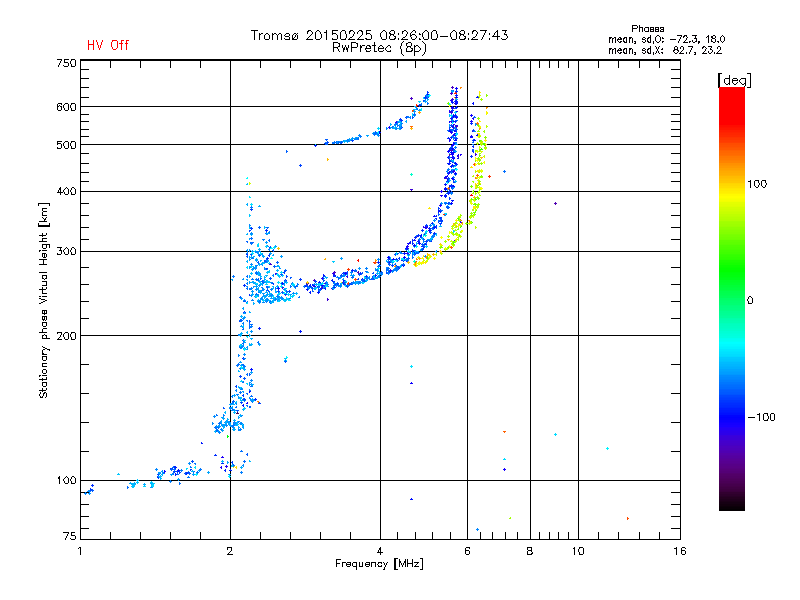This screenshot has width=800, height=600.
Task: Select the "mean, sd,O: -72.3, 18.0" line
Action: coord(666,39)
